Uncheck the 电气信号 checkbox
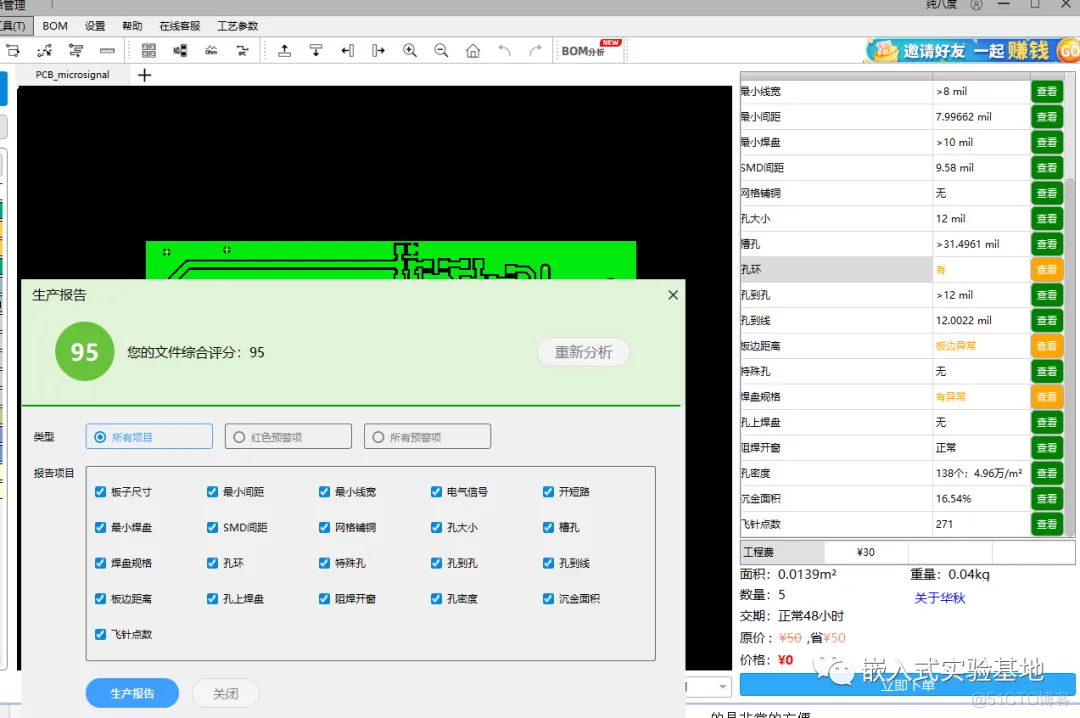 436,492
